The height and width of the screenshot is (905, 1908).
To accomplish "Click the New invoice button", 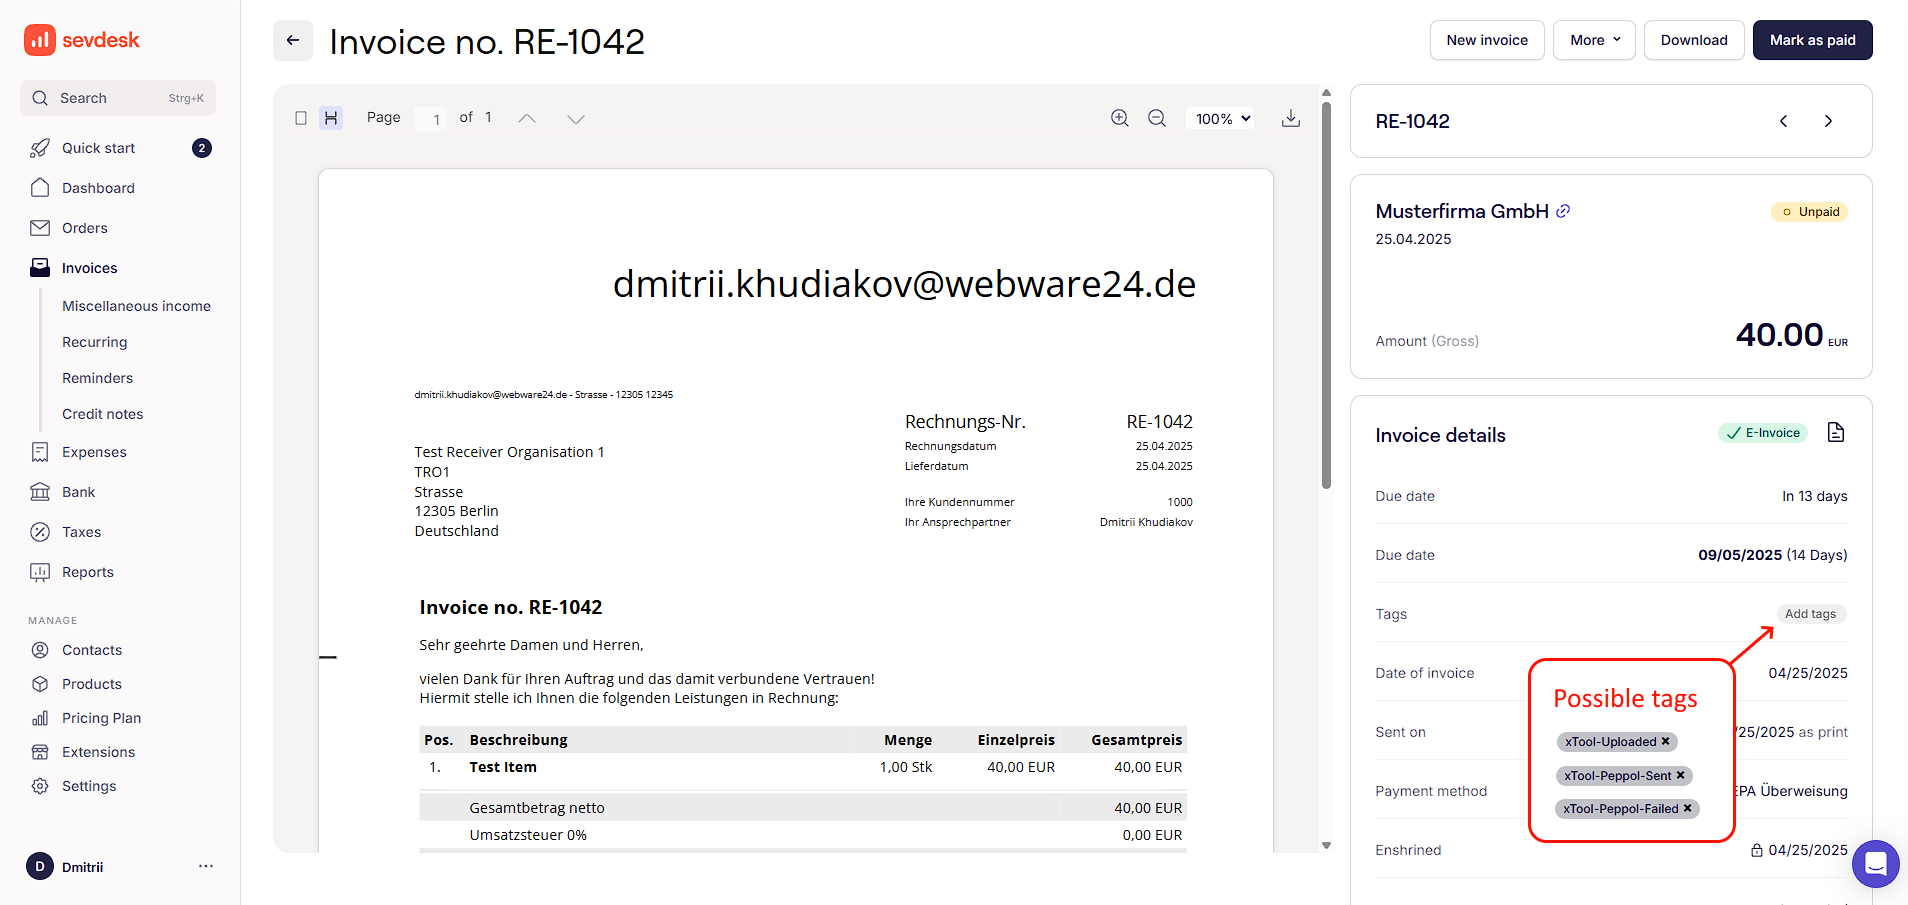I will [1487, 40].
